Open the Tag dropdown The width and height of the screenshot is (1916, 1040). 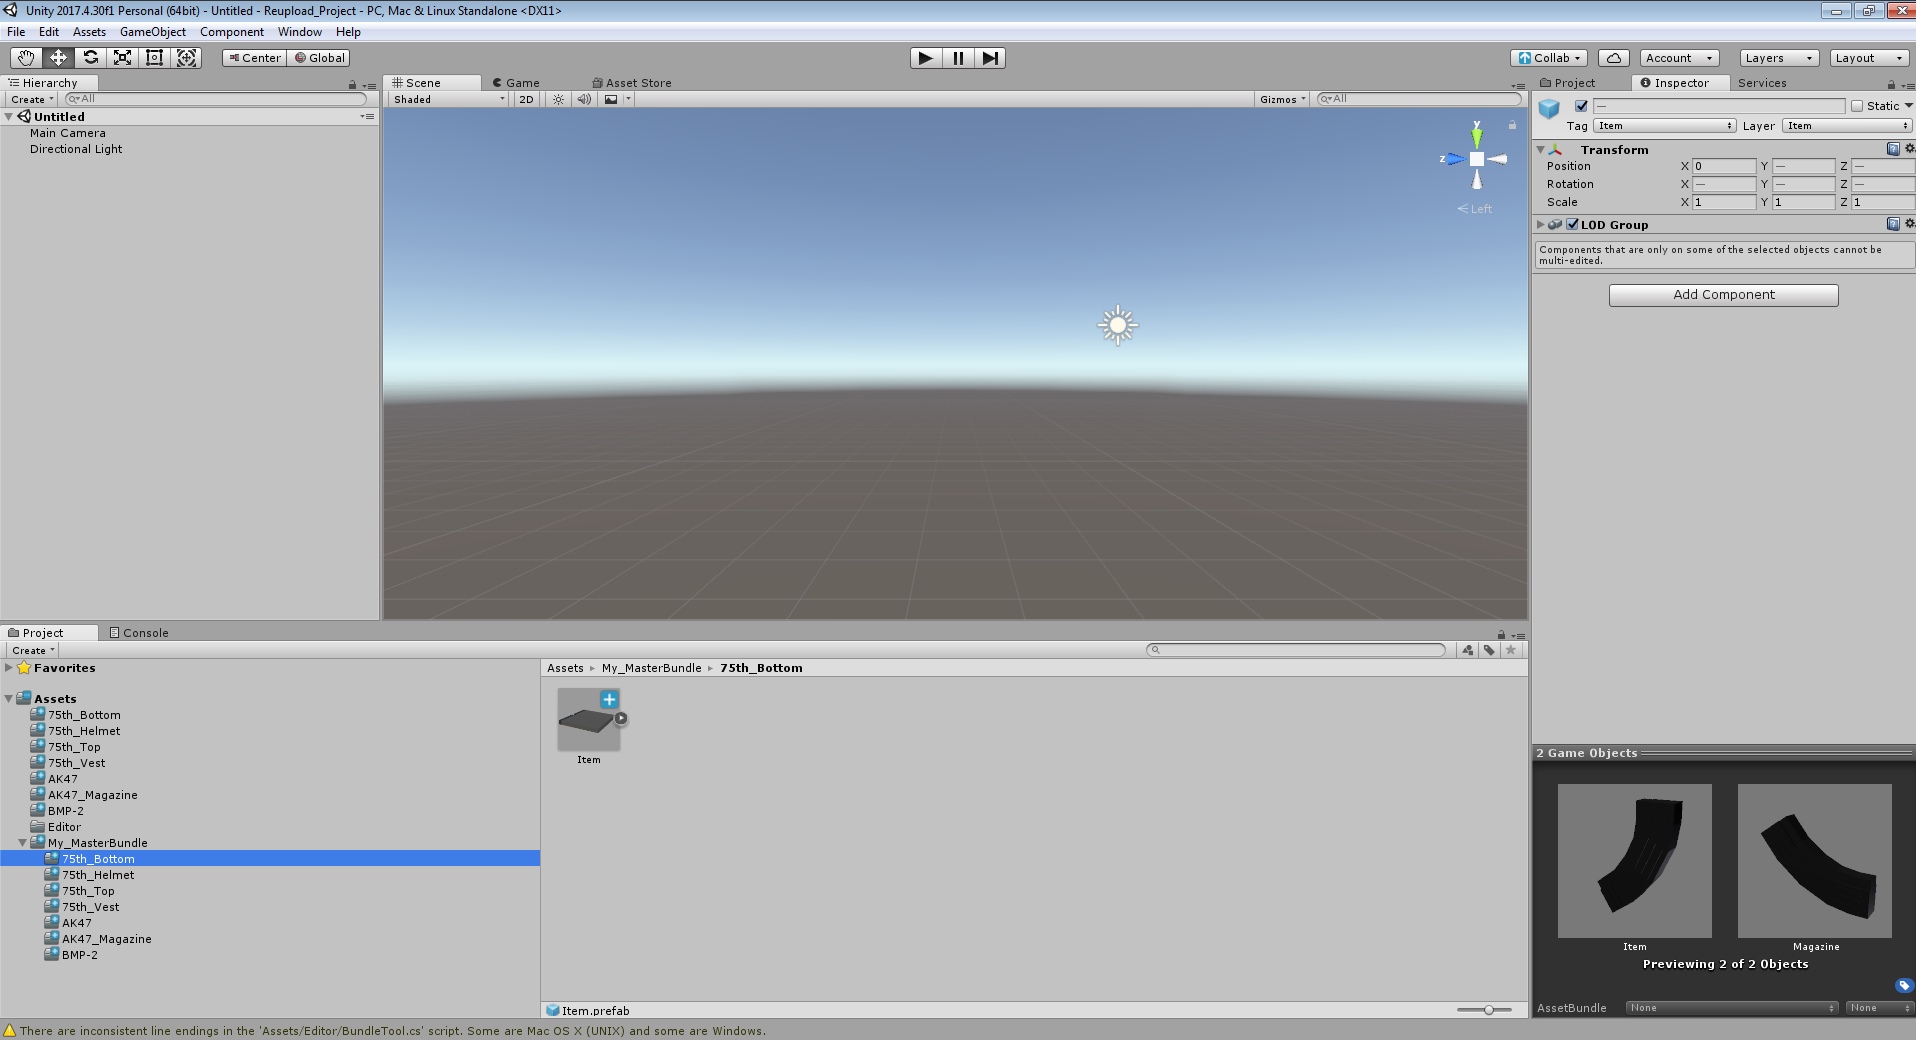[x=1665, y=126]
